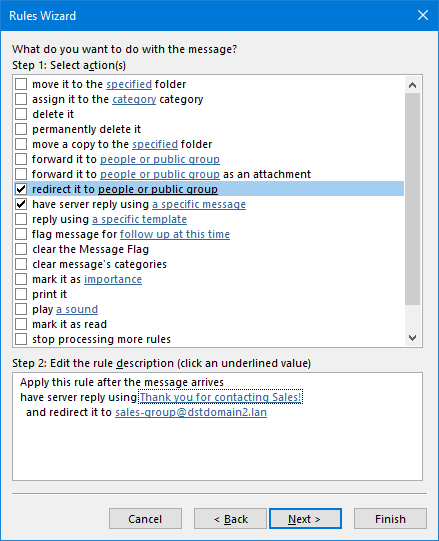The height and width of the screenshot is (541, 439).
Task: Open the 'specified' link in 'move it to' row
Action: 129,84
